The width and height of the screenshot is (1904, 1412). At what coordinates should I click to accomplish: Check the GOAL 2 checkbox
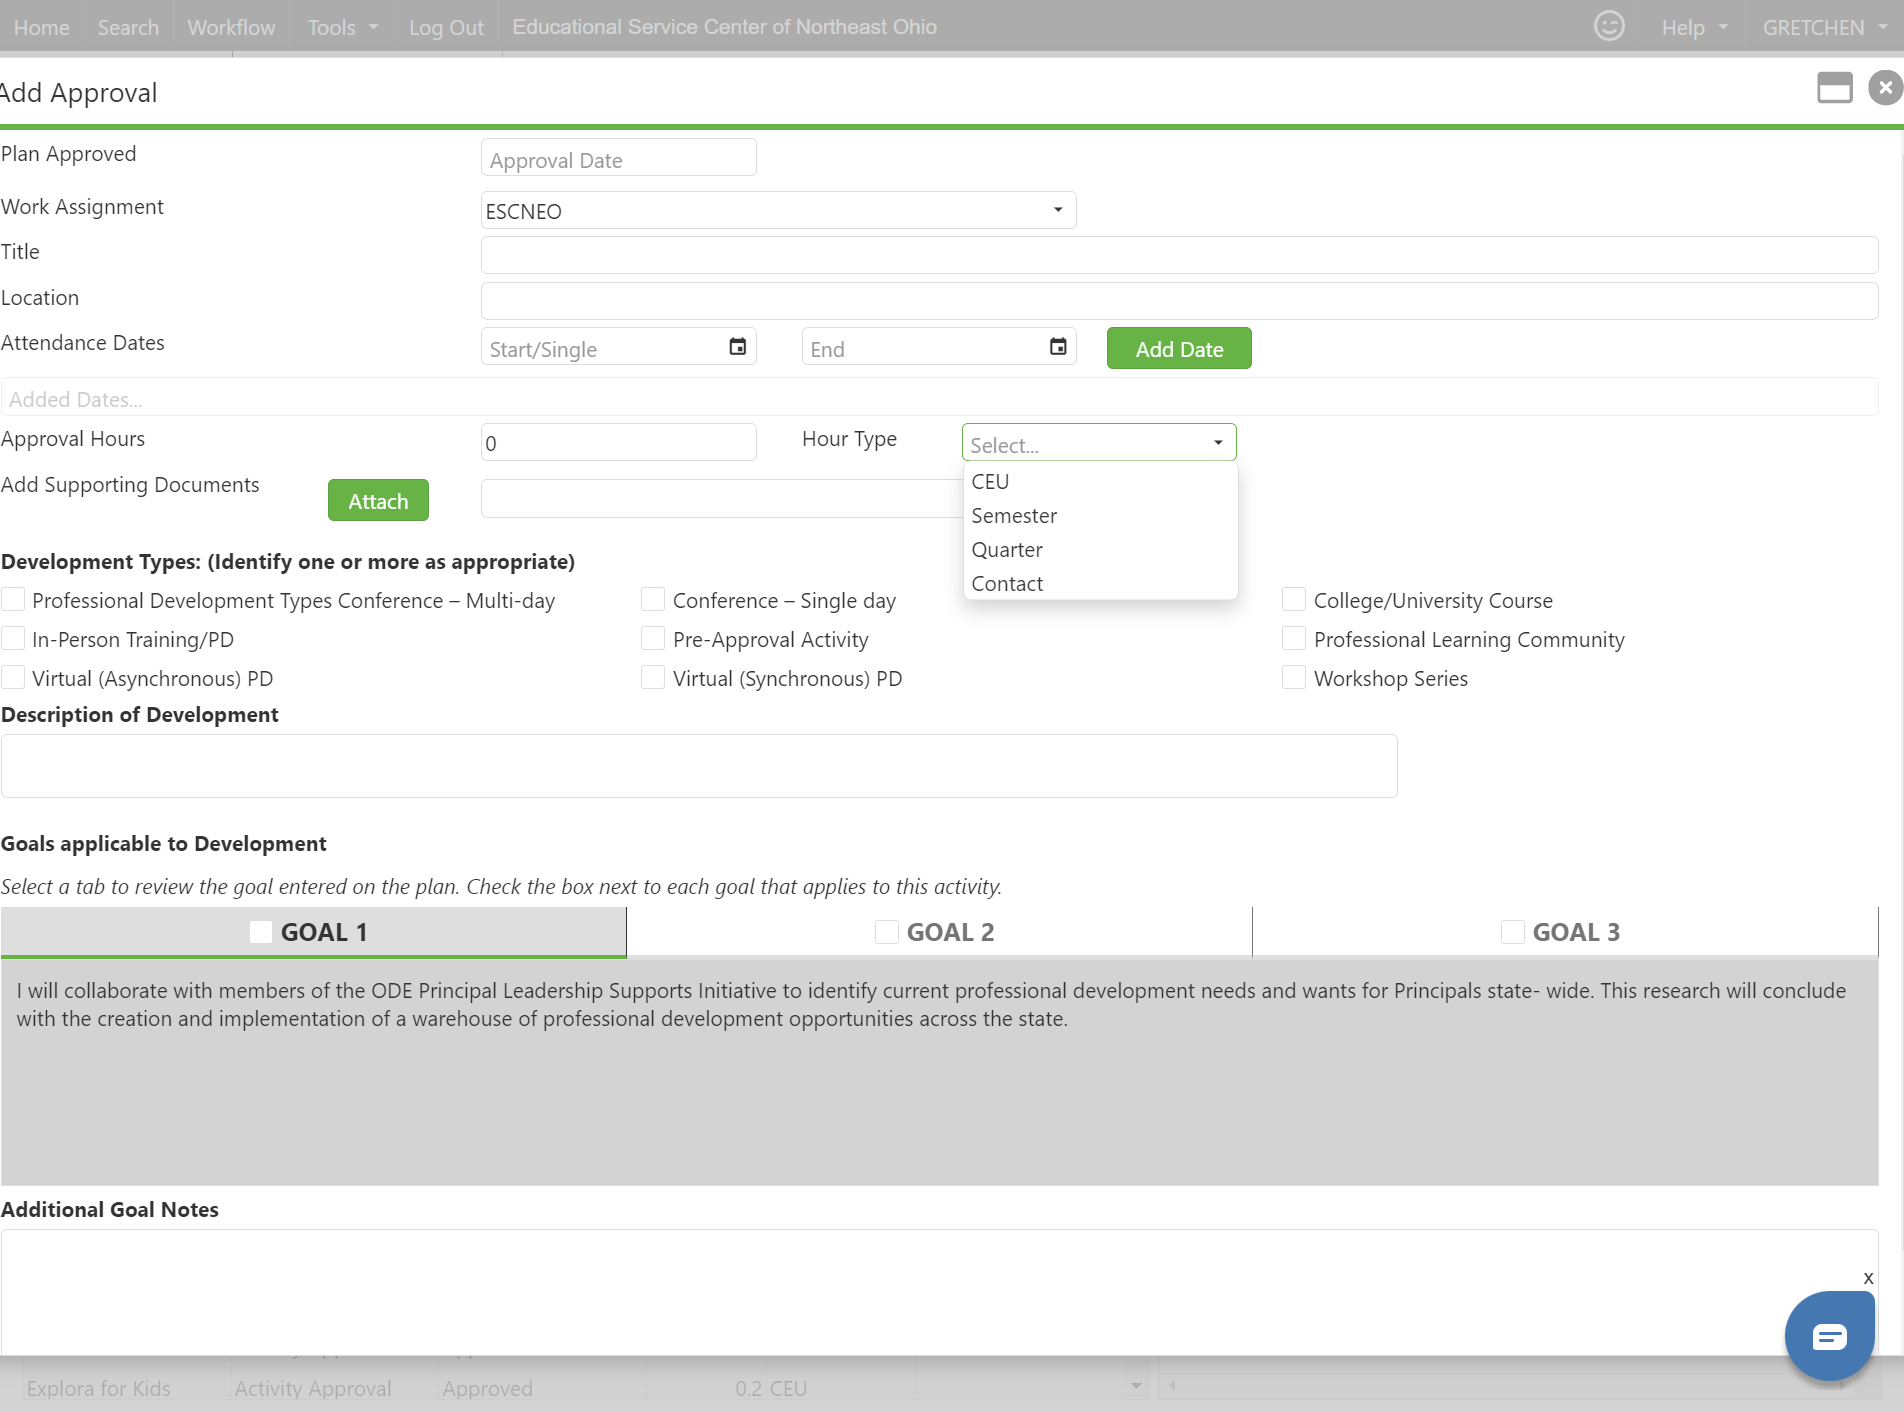click(887, 932)
